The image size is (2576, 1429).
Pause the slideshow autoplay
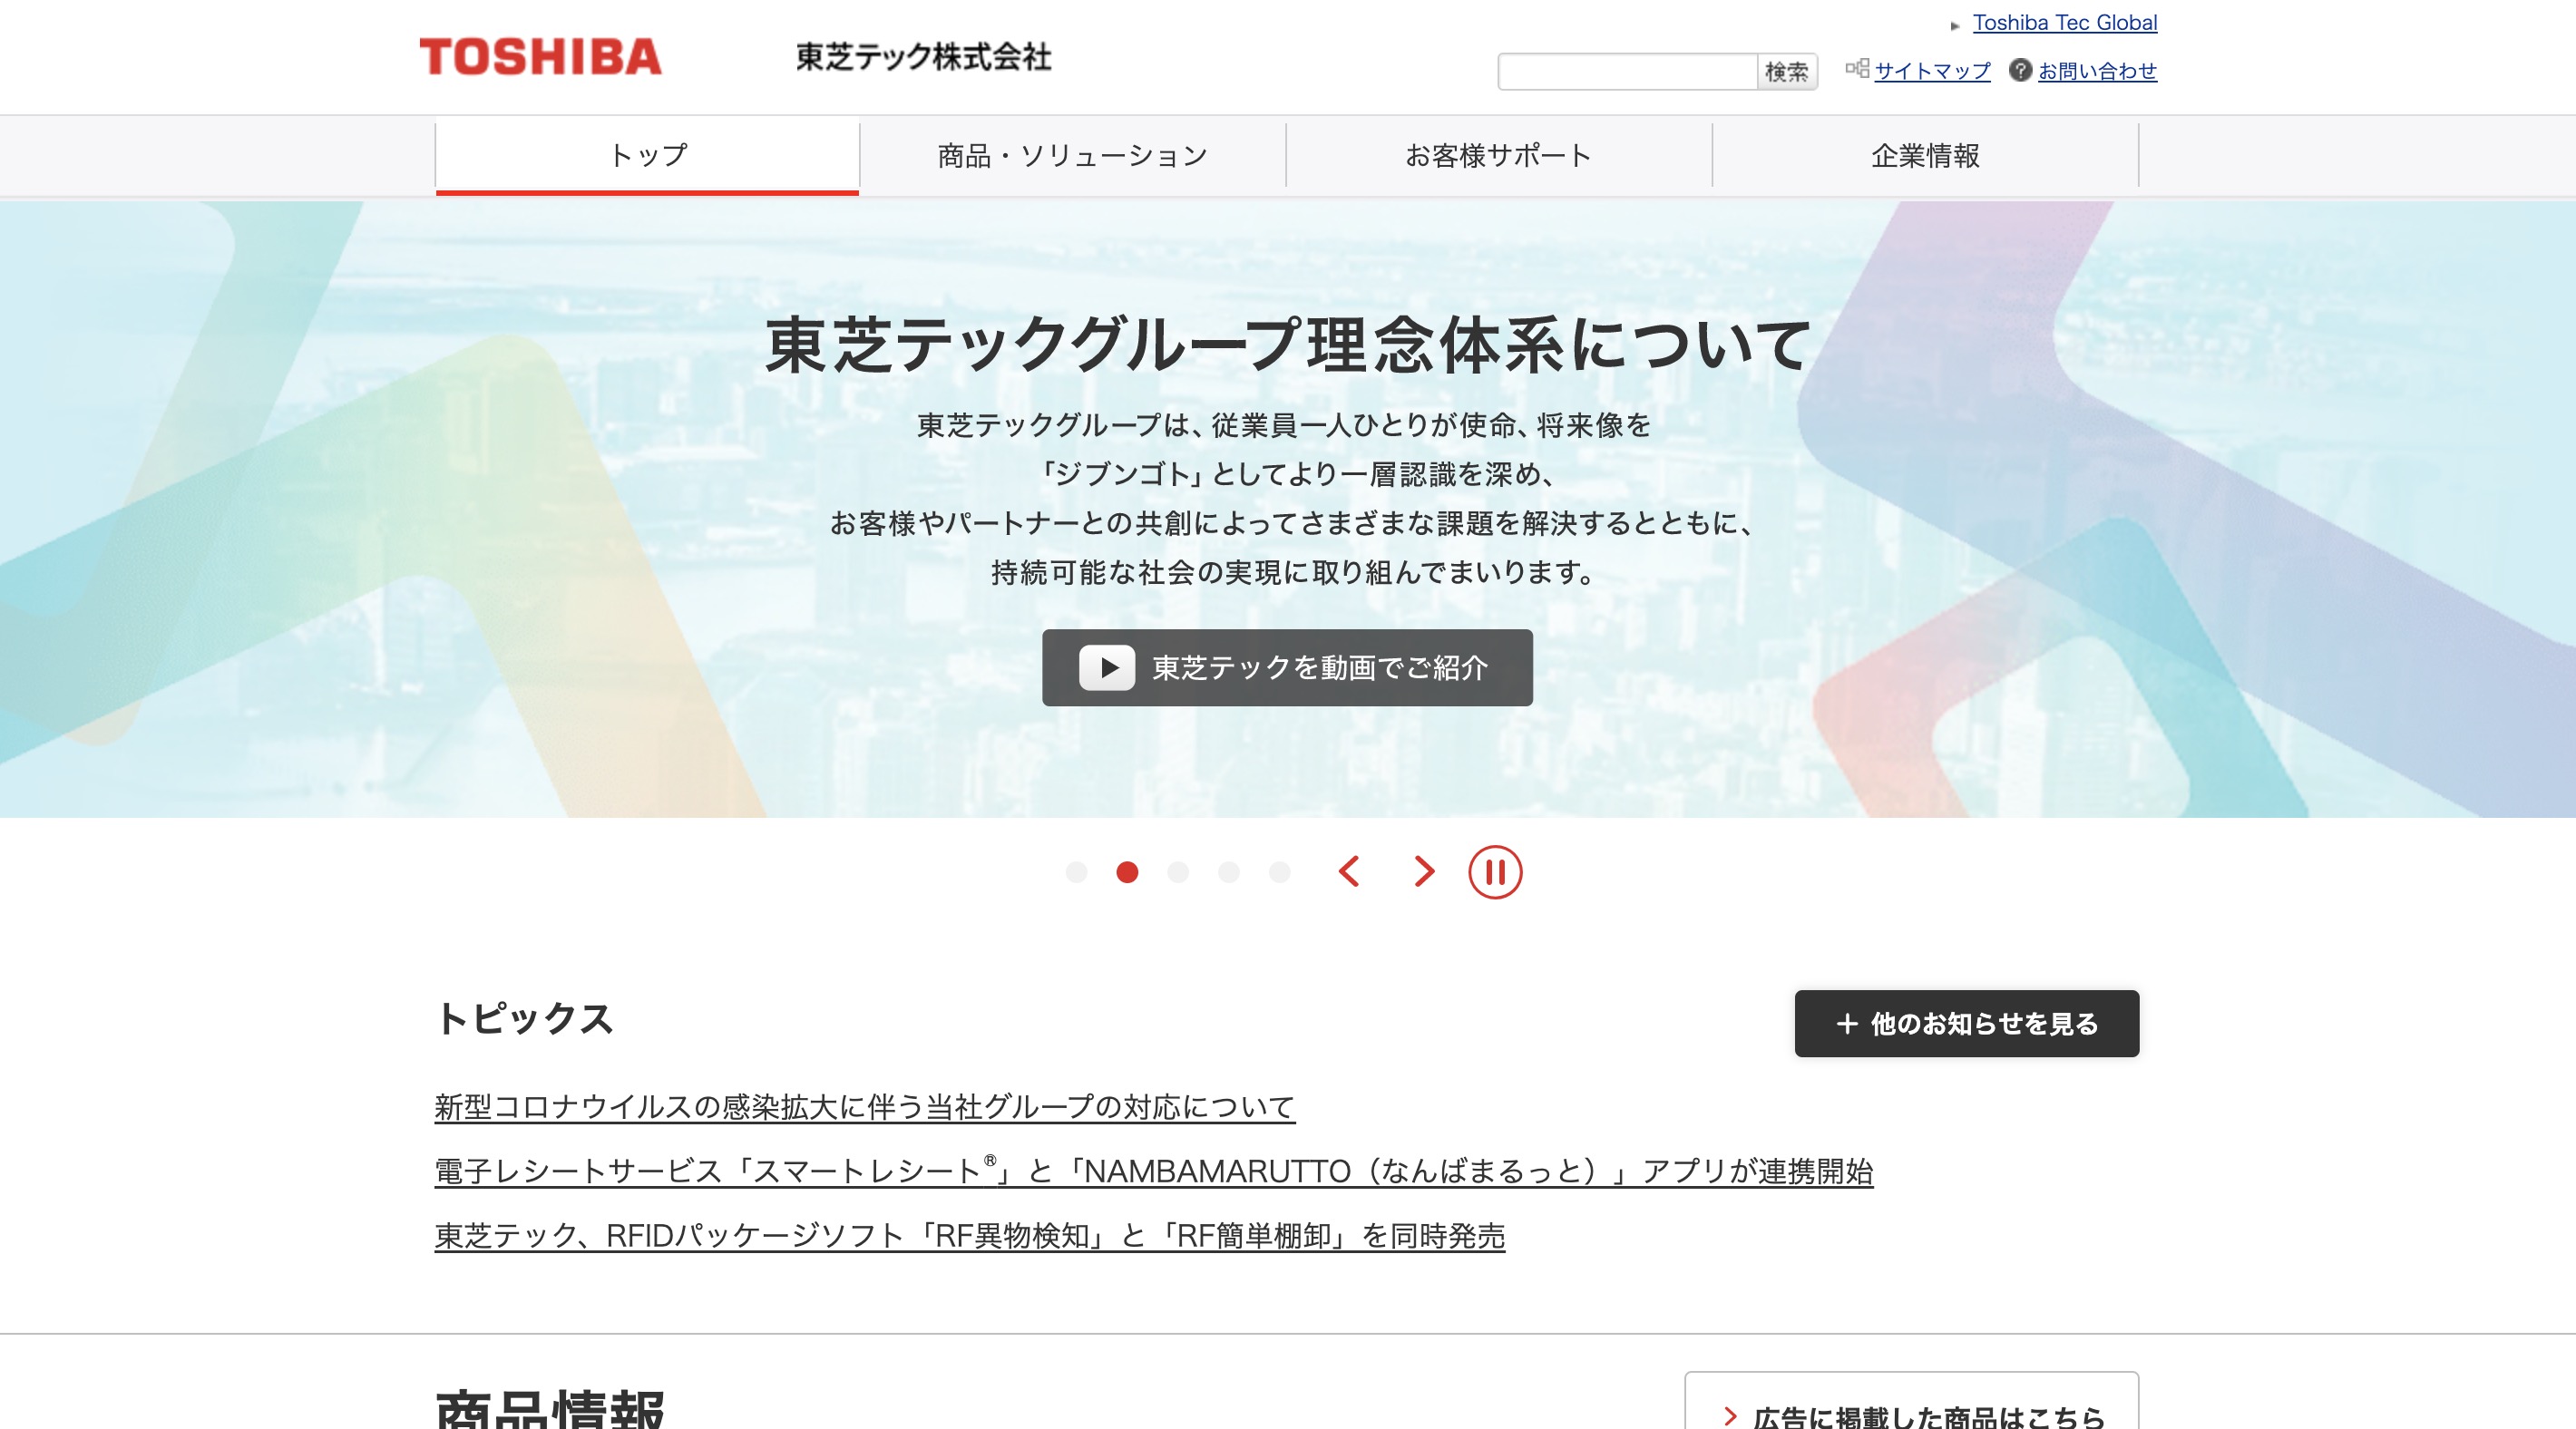(x=1495, y=872)
